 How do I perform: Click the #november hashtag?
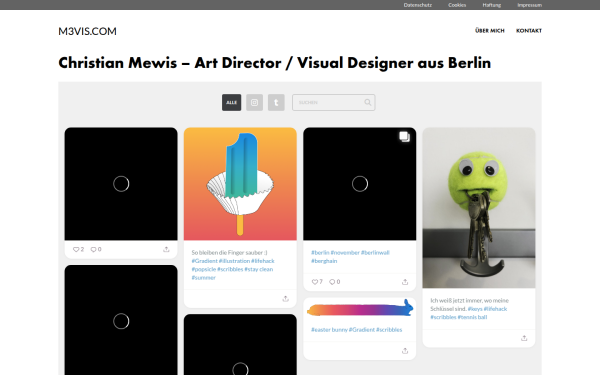click(x=345, y=253)
